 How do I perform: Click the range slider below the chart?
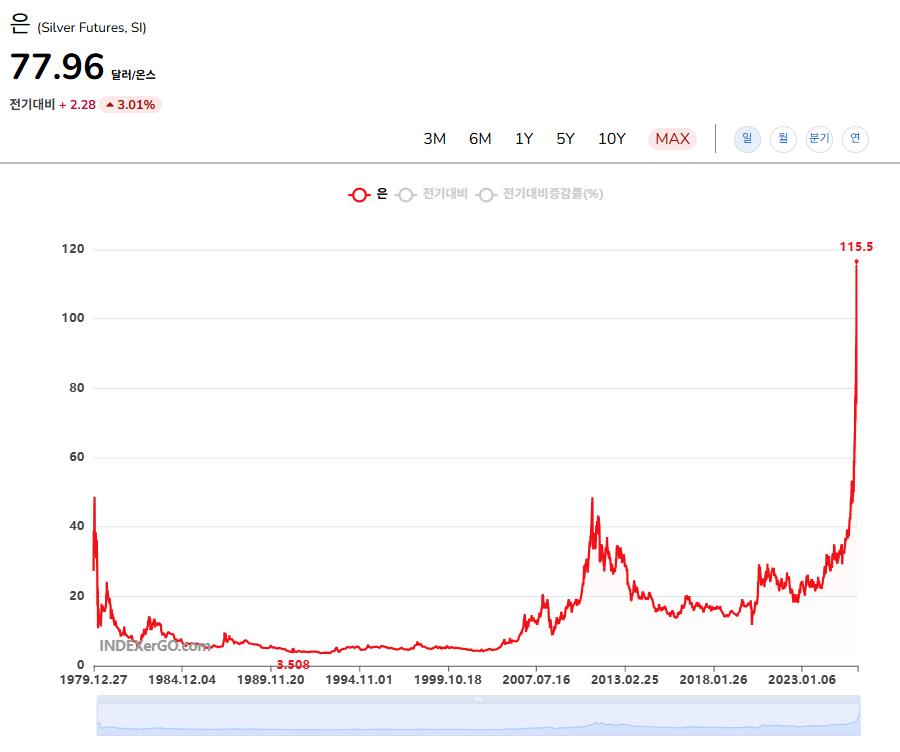click(478, 716)
